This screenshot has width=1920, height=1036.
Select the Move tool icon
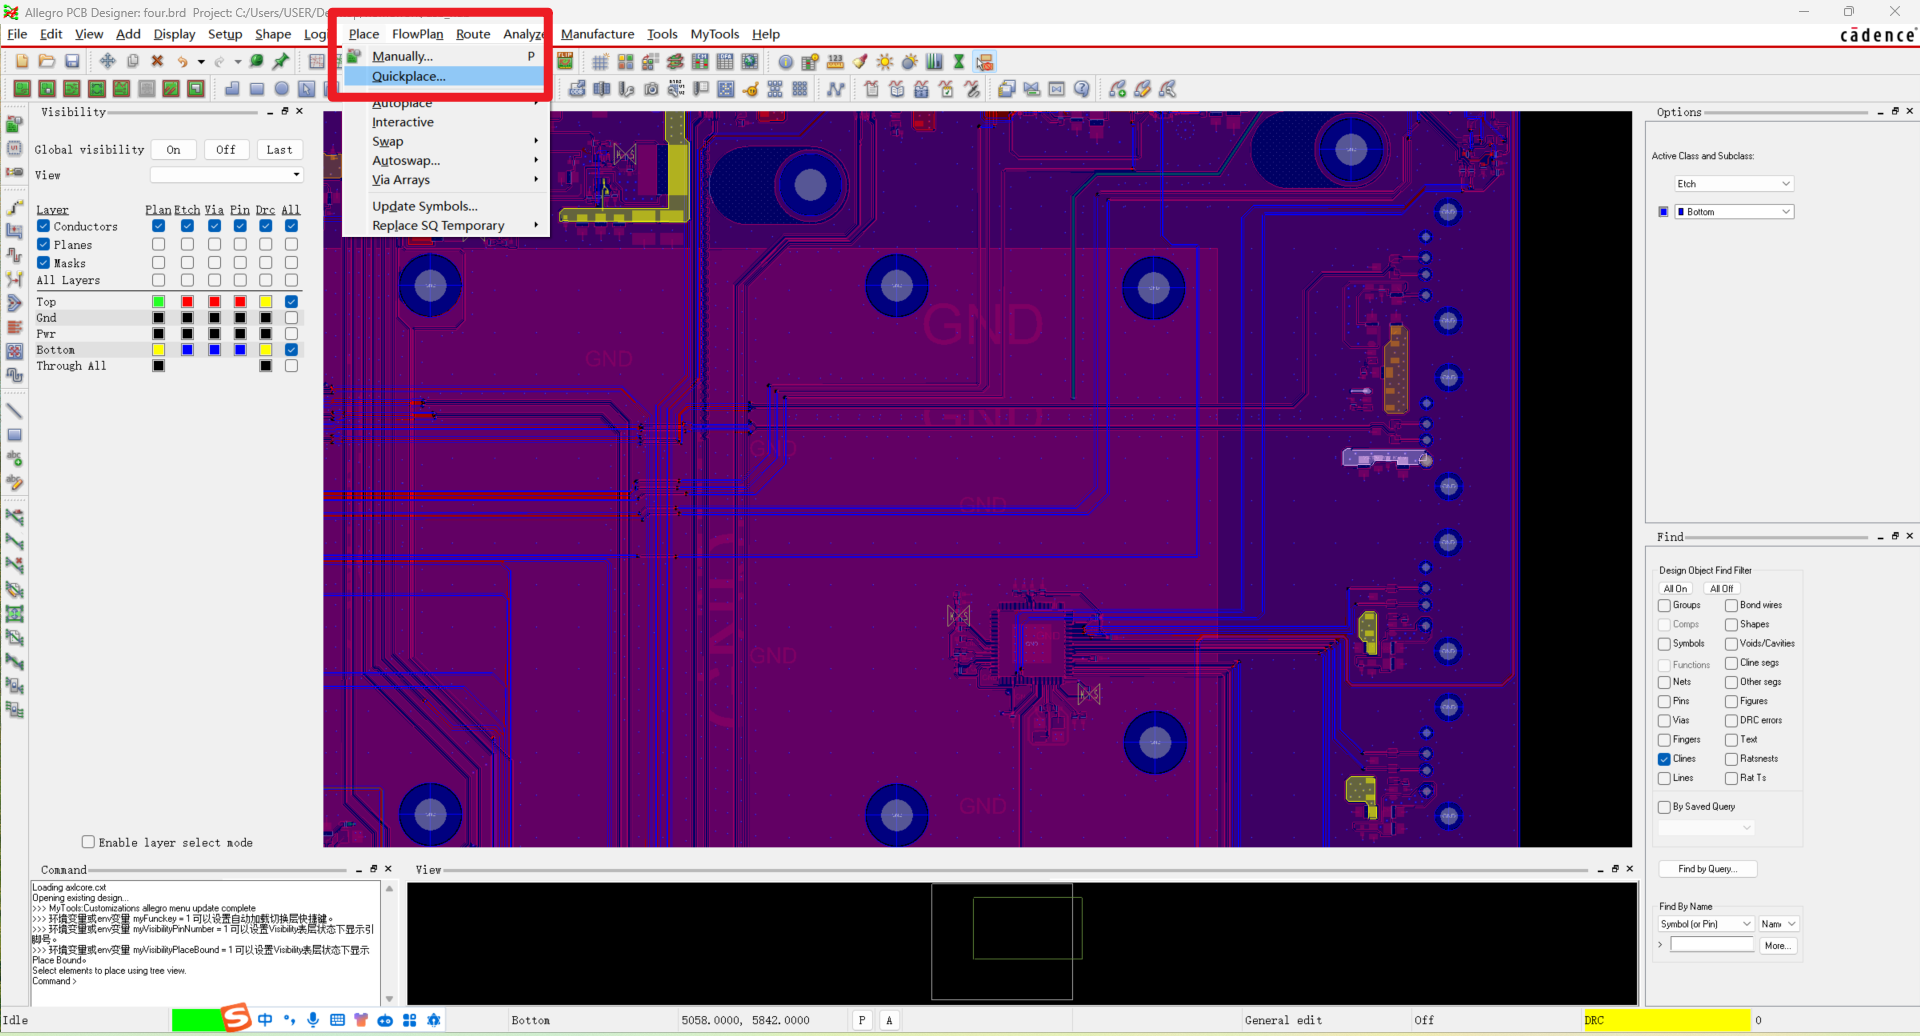107,62
